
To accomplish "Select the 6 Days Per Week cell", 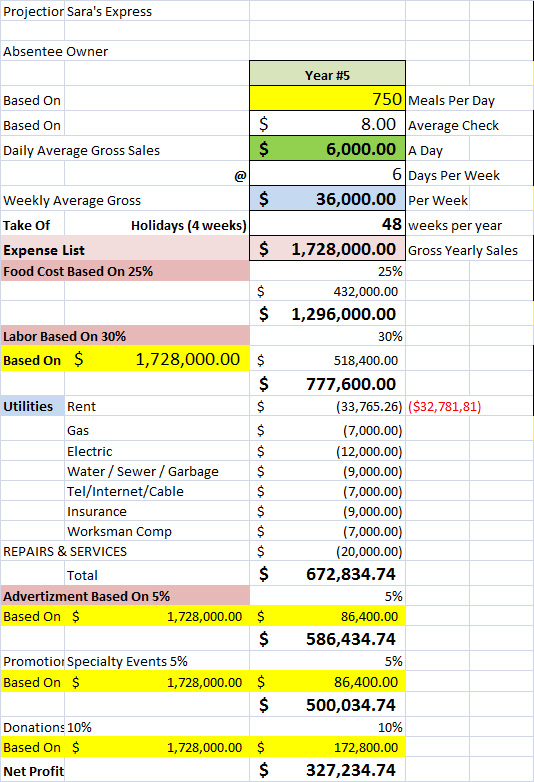I will pyautogui.click(x=327, y=174).
